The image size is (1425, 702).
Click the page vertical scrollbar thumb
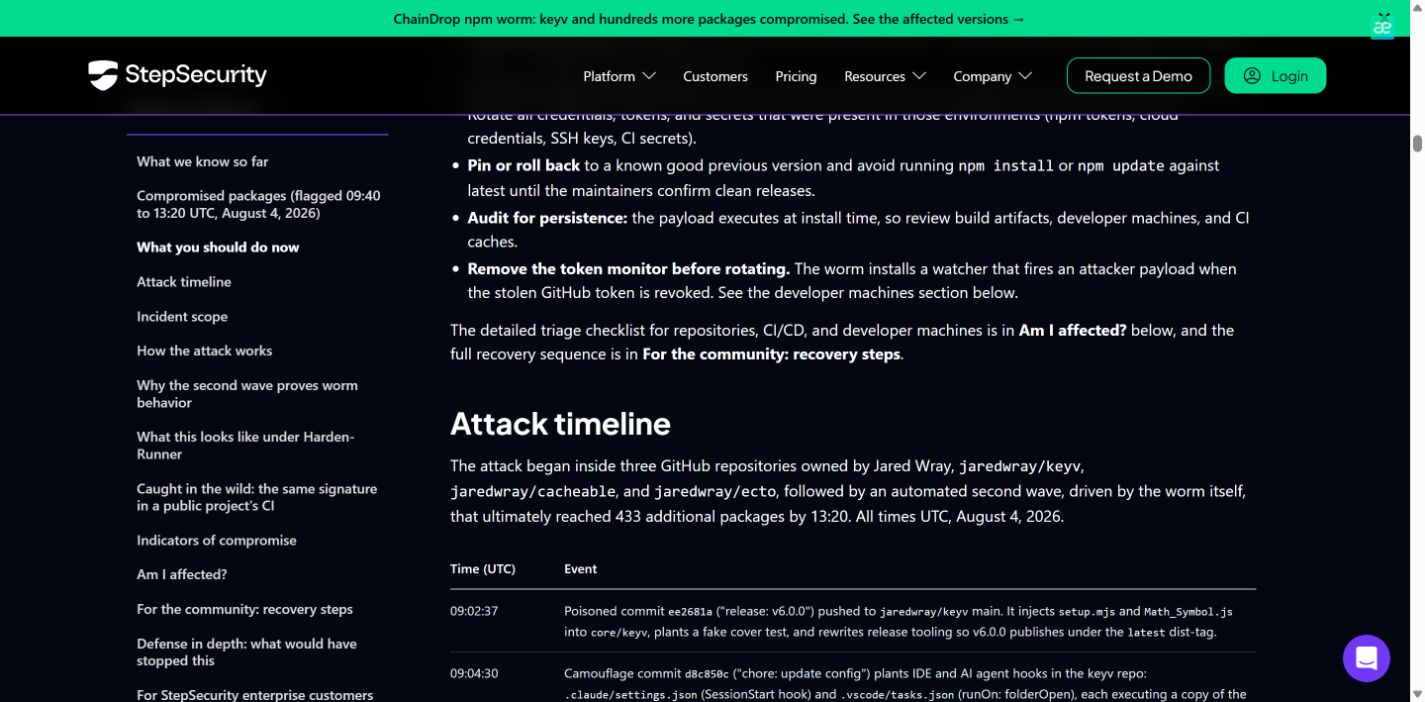tap(1417, 143)
